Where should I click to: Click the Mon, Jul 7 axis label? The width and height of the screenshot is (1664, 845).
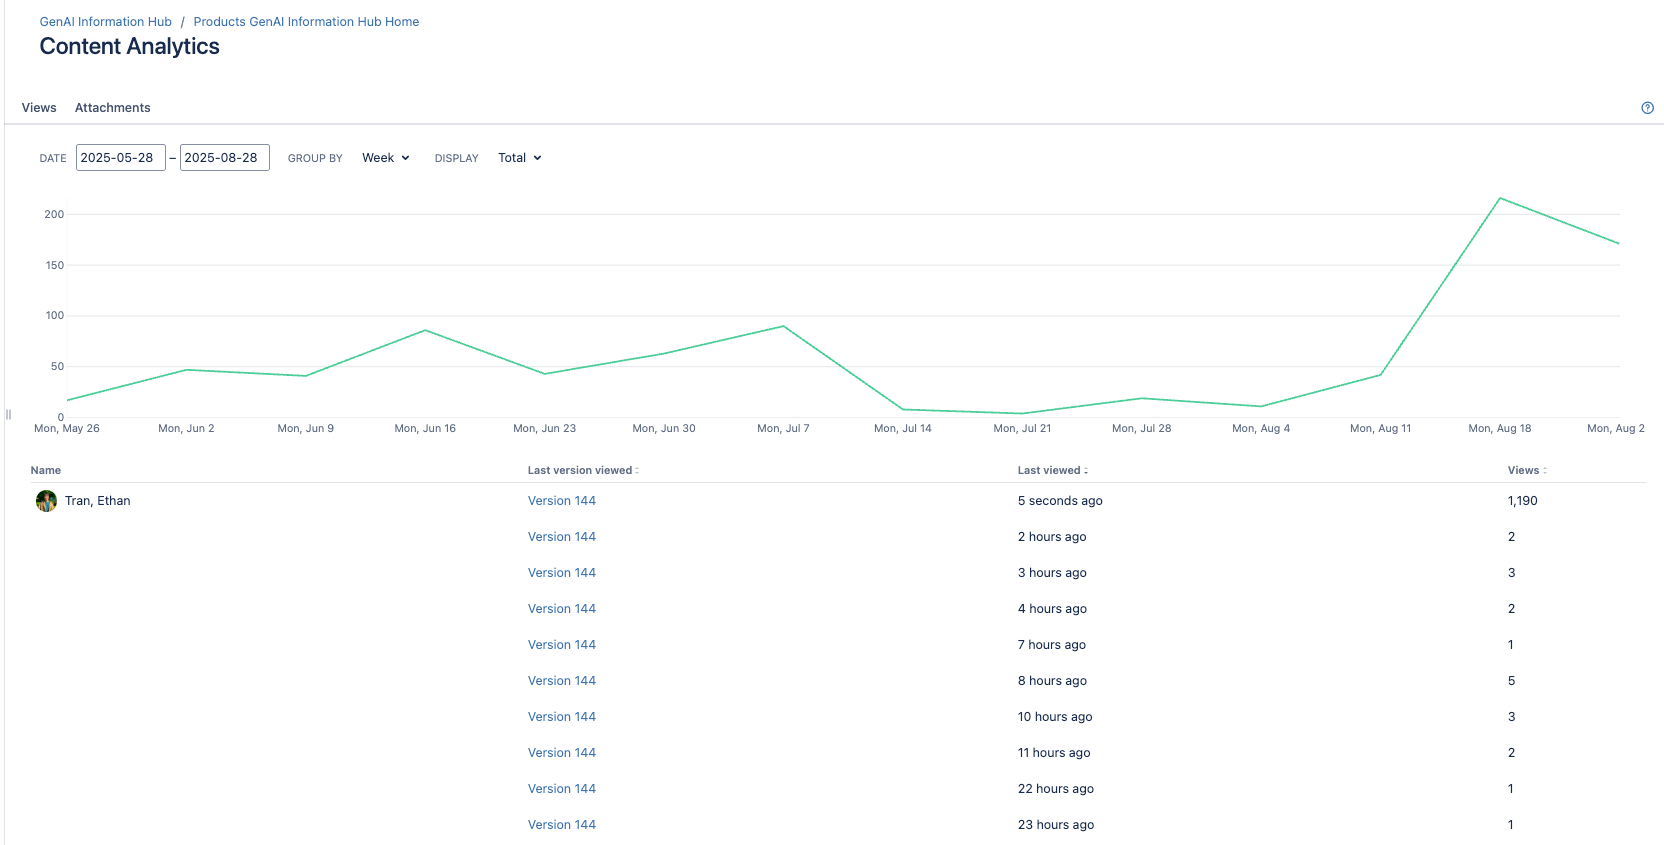pyautogui.click(x=783, y=428)
